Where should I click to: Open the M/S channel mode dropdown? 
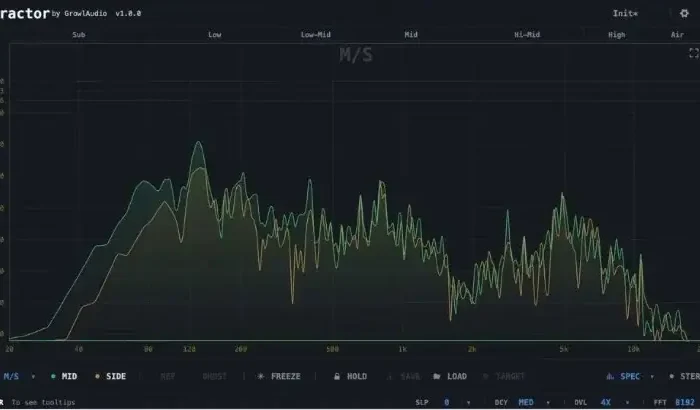[19, 377]
